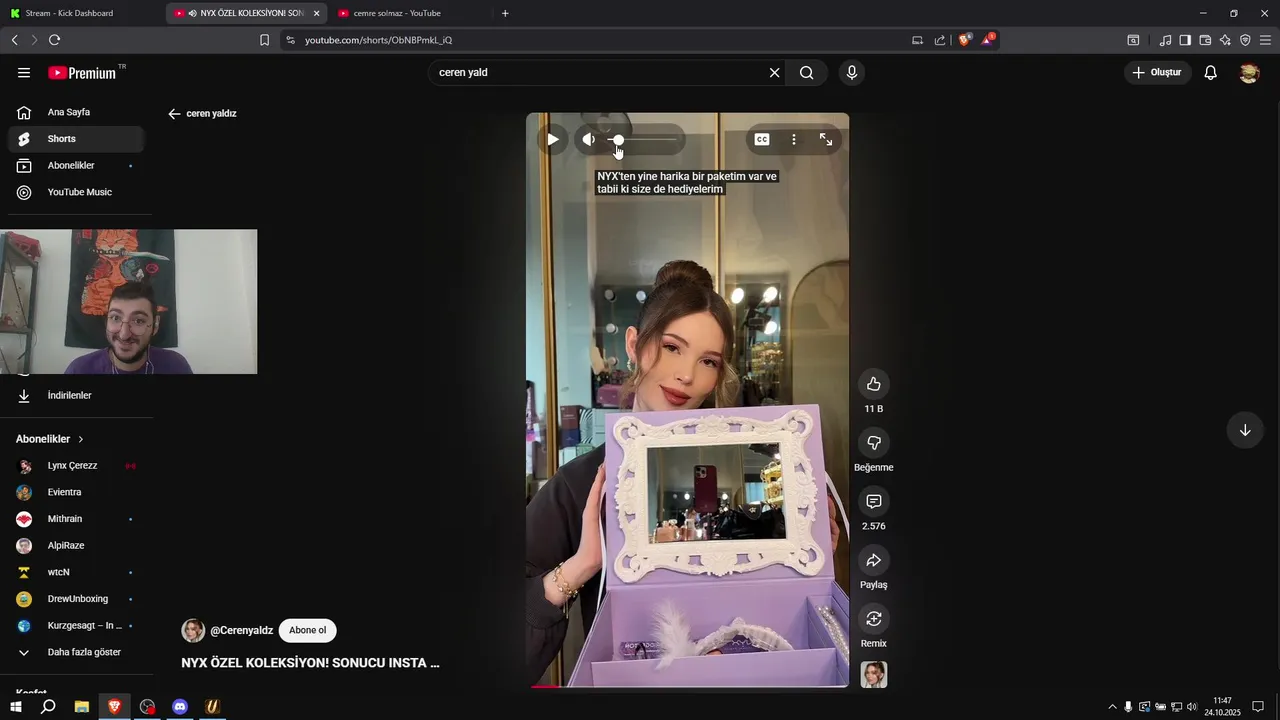Open the account avatar menu
The image size is (1280, 720).
point(1249,73)
